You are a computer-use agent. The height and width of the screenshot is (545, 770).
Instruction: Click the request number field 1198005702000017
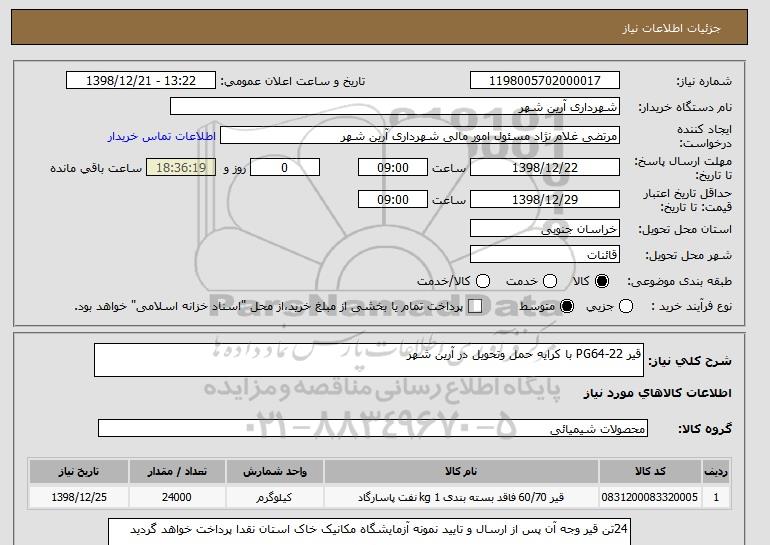pos(545,81)
